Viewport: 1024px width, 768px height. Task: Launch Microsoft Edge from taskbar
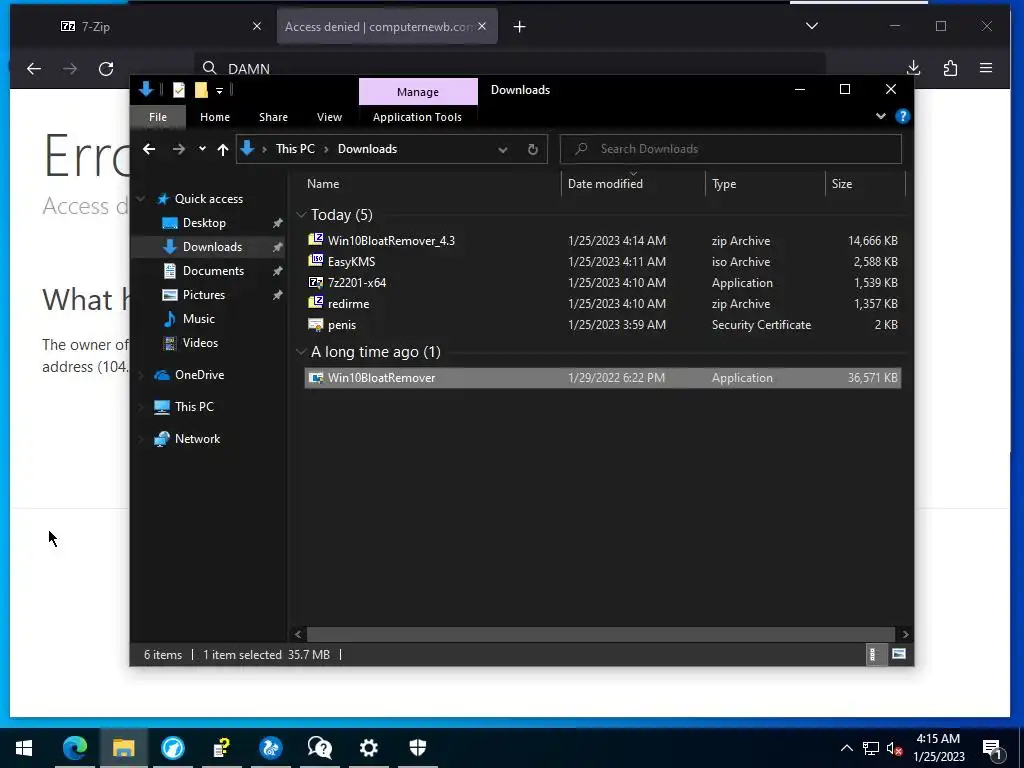(x=74, y=748)
